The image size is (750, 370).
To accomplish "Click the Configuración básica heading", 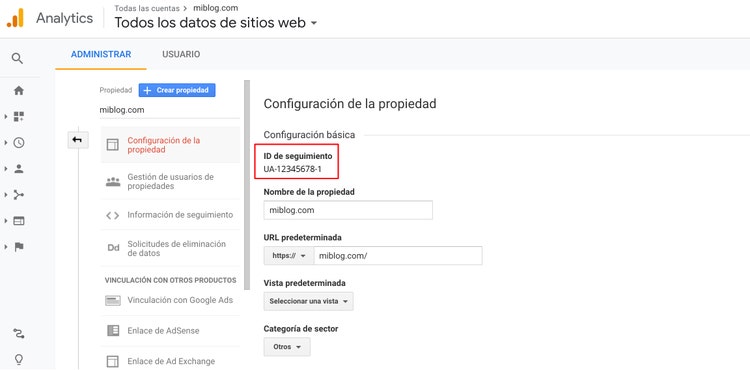I will [x=309, y=135].
